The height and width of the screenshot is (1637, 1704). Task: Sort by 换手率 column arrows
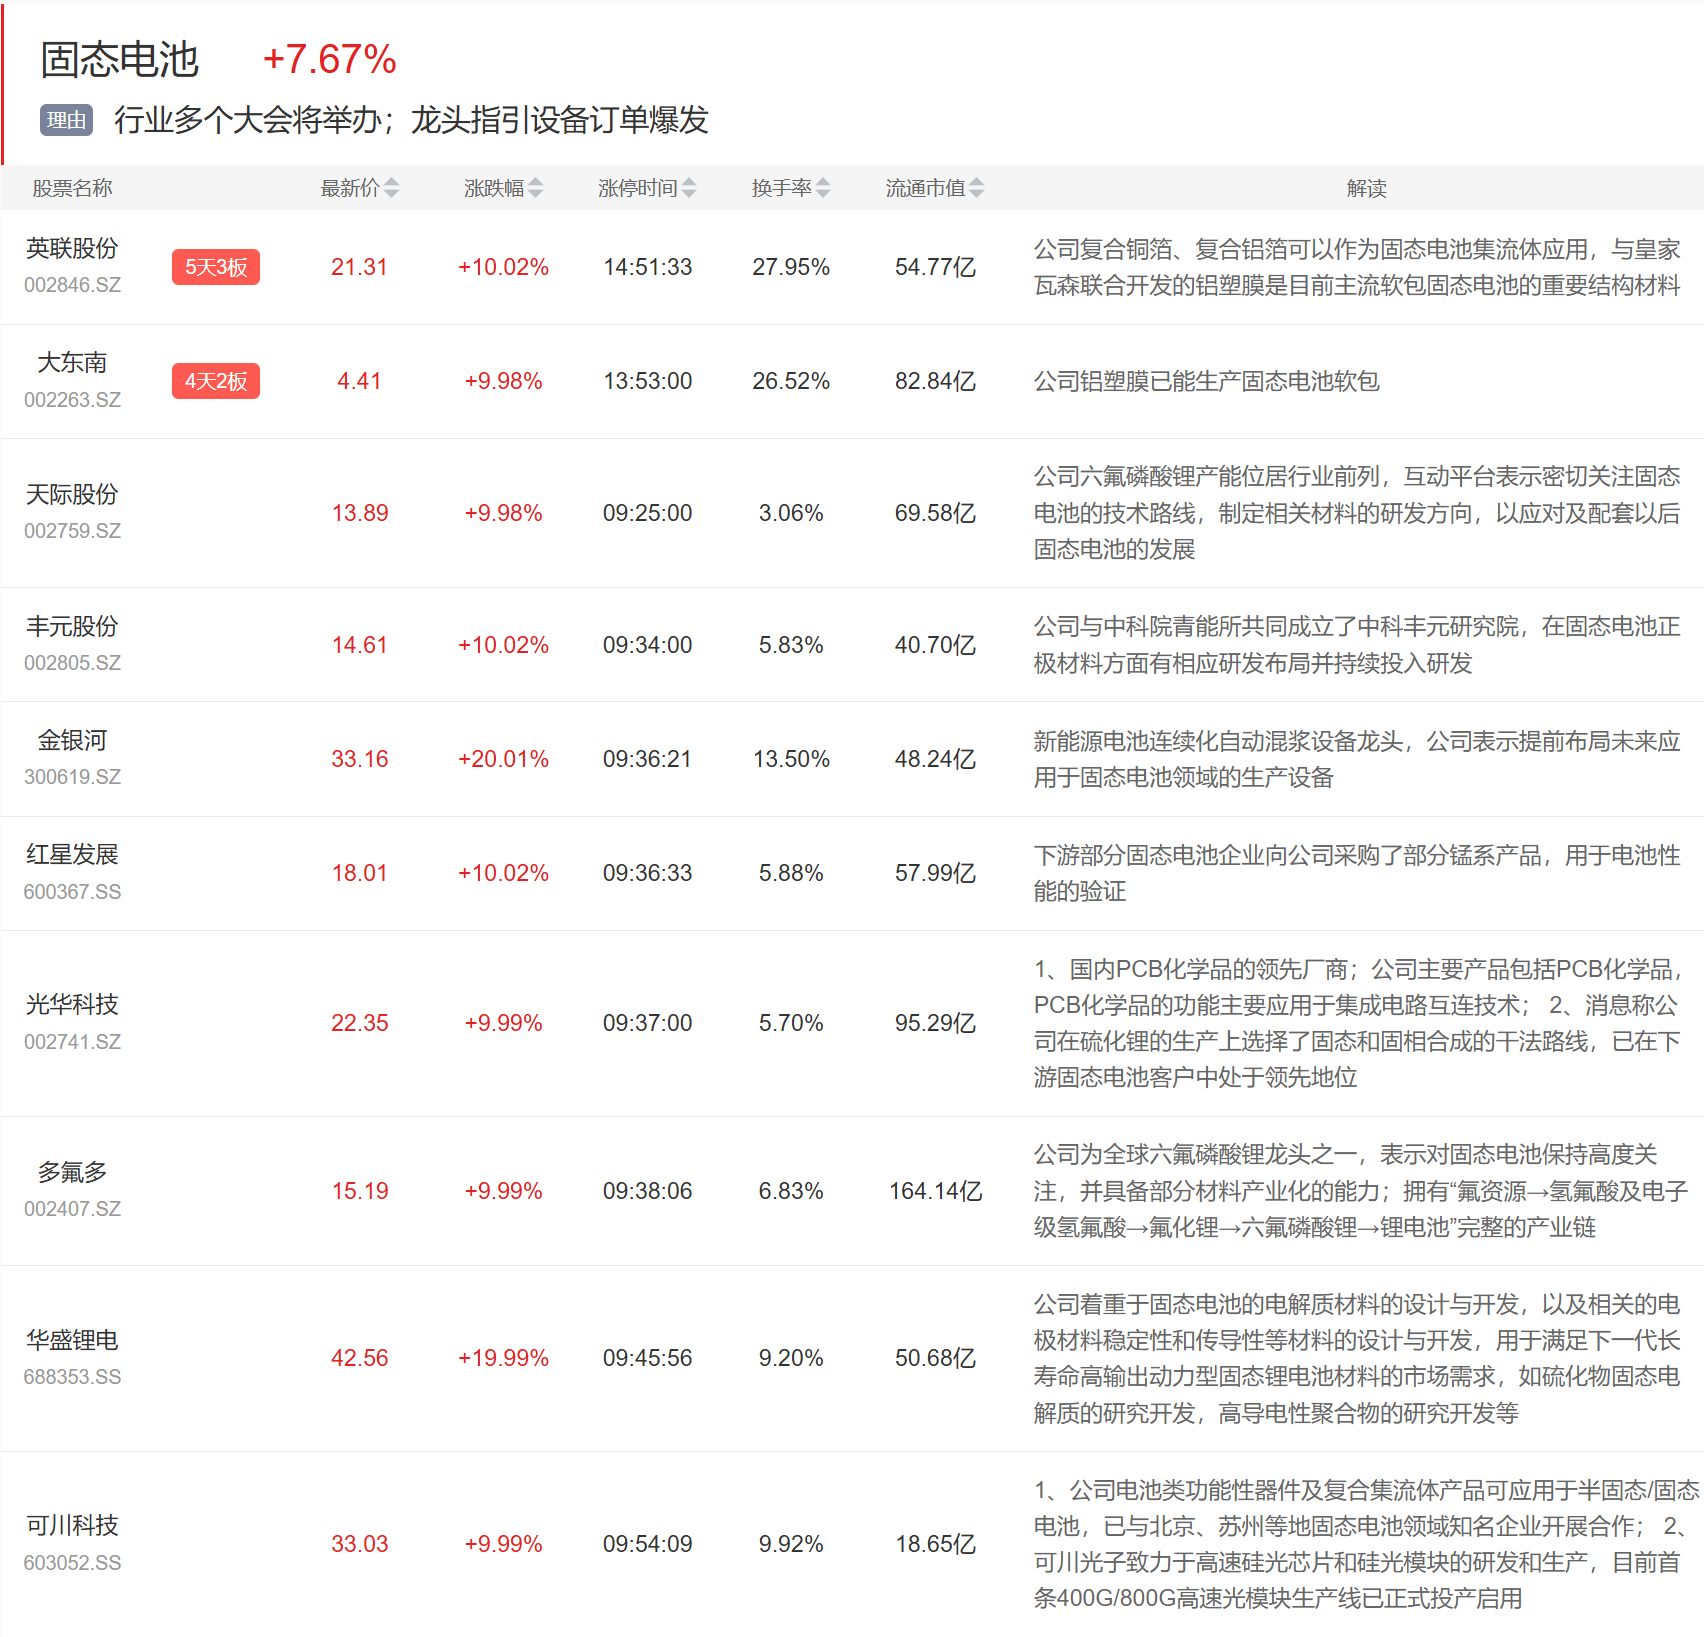822,188
